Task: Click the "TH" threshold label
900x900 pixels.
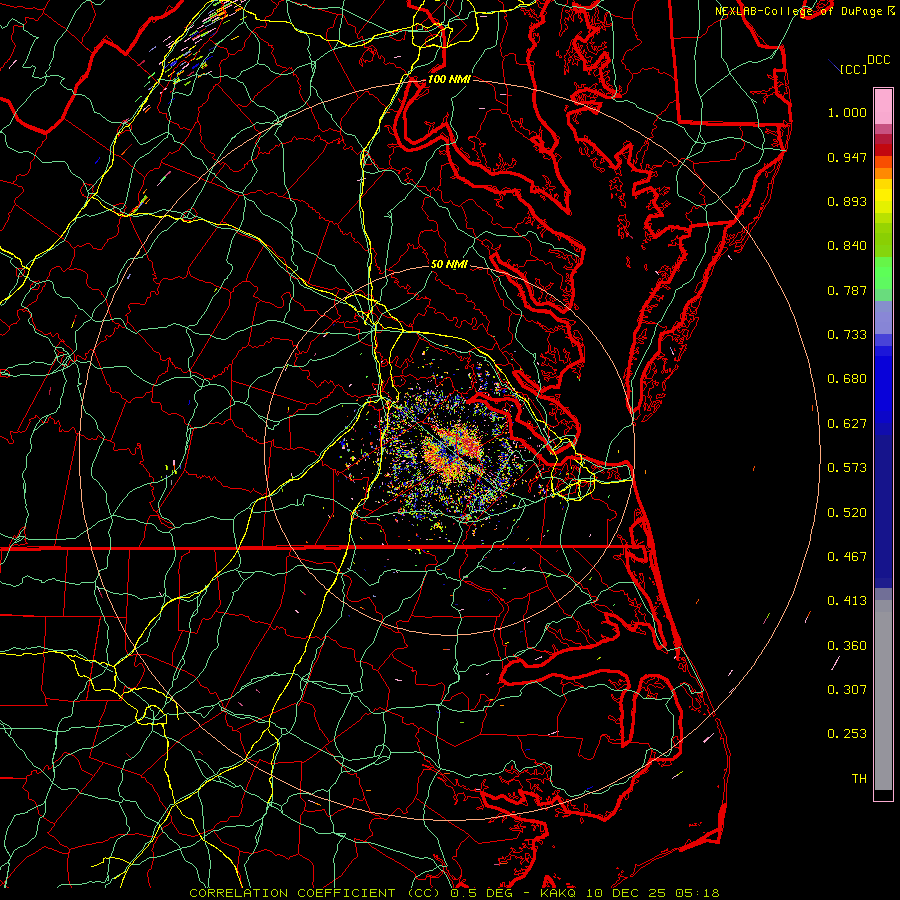Action: pyautogui.click(x=859, y=779)
